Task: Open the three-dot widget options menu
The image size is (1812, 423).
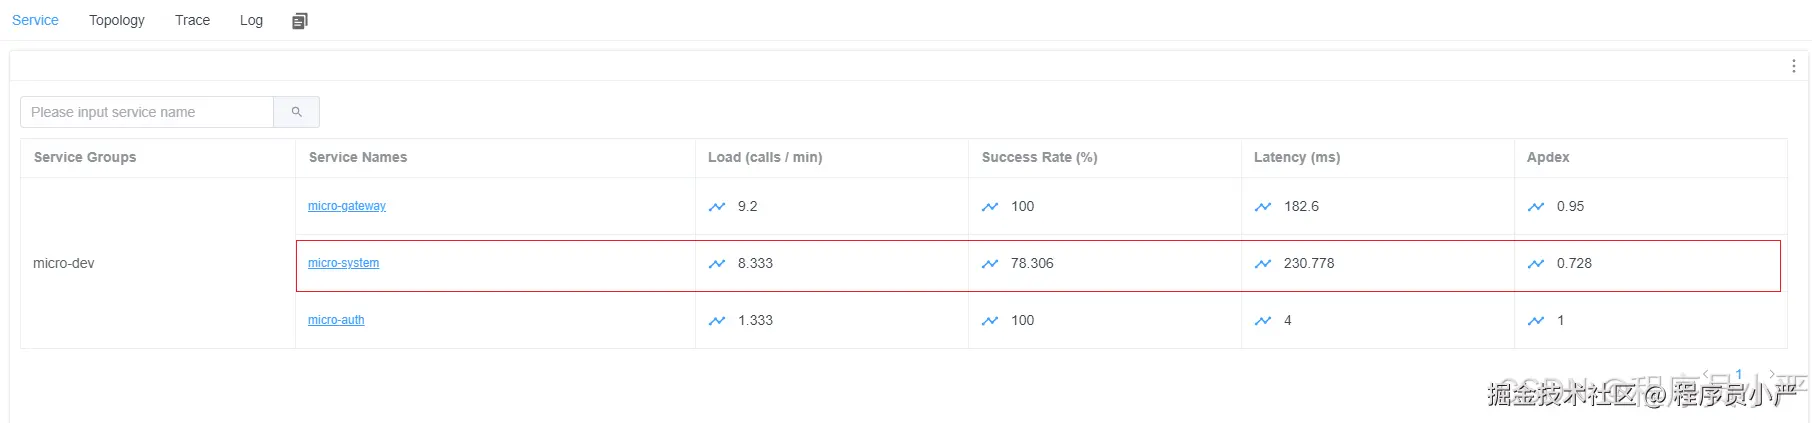Action: coord(1793,66)
